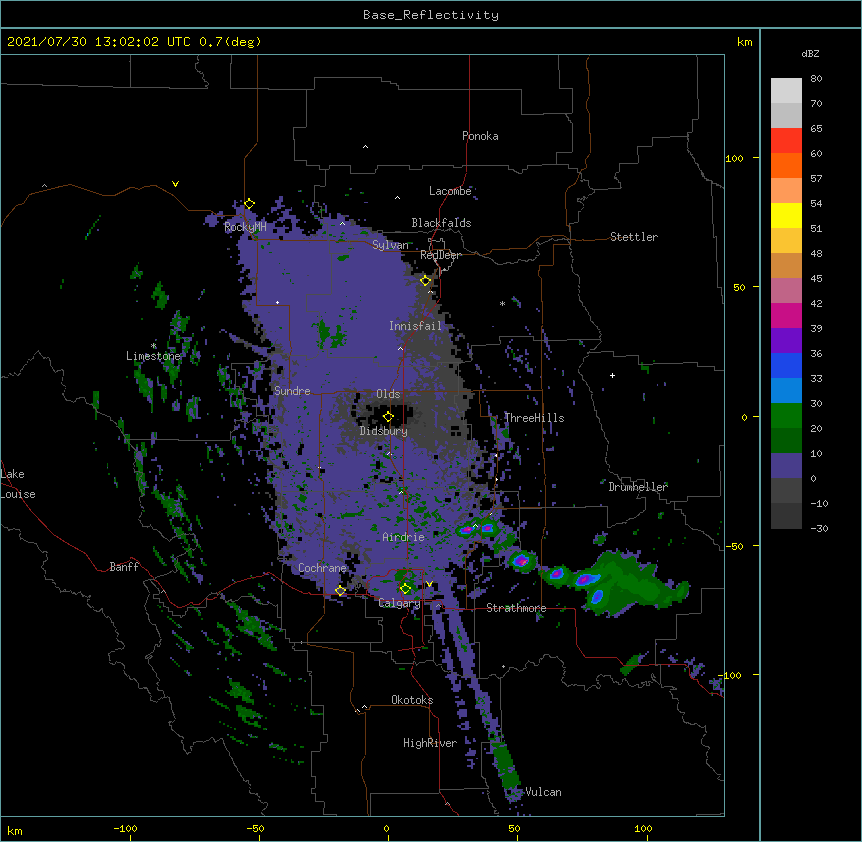
Task: Click the Calgary city label
Action: [x=399, y=603]
